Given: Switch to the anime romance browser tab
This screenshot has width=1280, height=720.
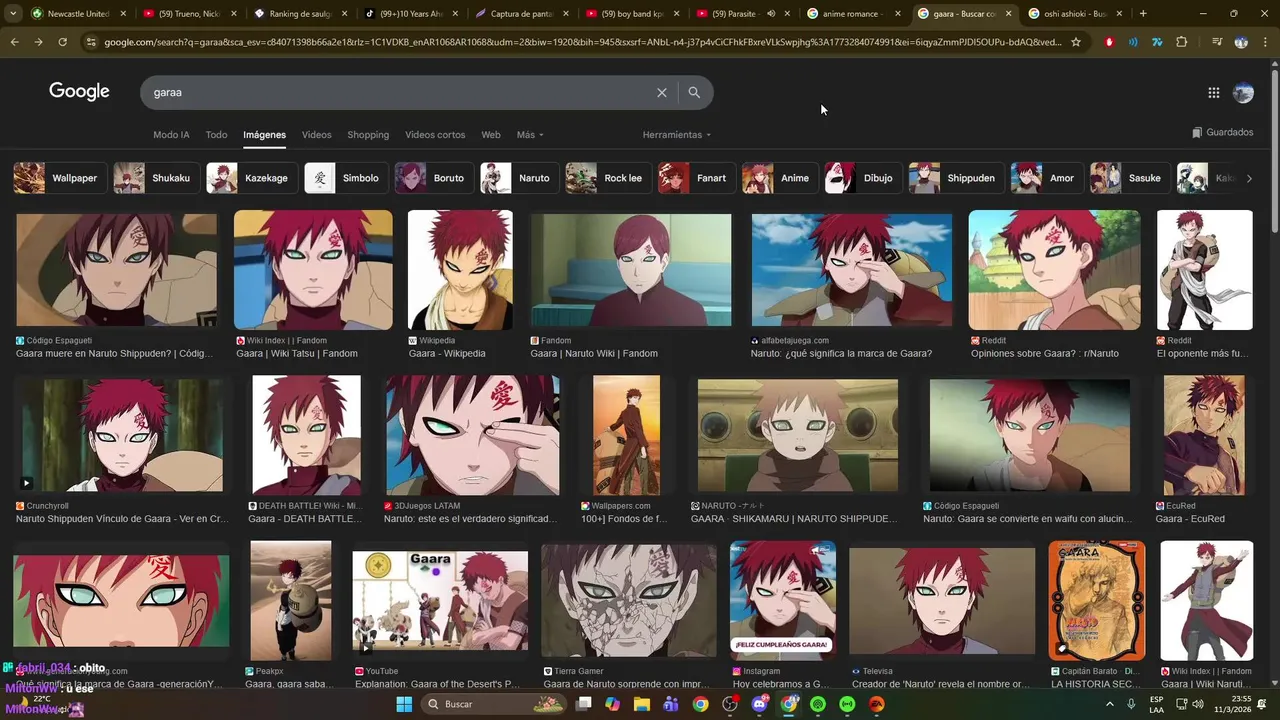Looking at the screenshot, I should point(853,14).
